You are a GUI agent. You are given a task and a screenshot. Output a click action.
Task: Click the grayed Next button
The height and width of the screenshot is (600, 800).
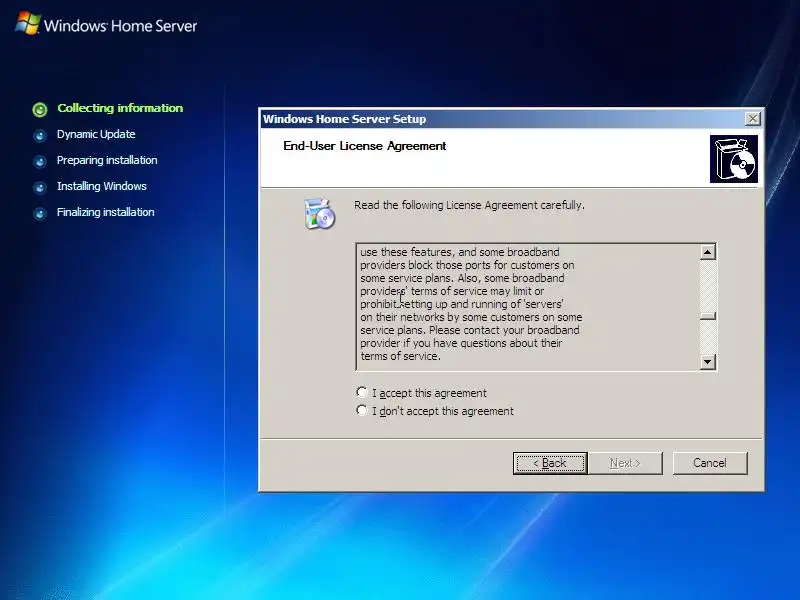(625, 463)
